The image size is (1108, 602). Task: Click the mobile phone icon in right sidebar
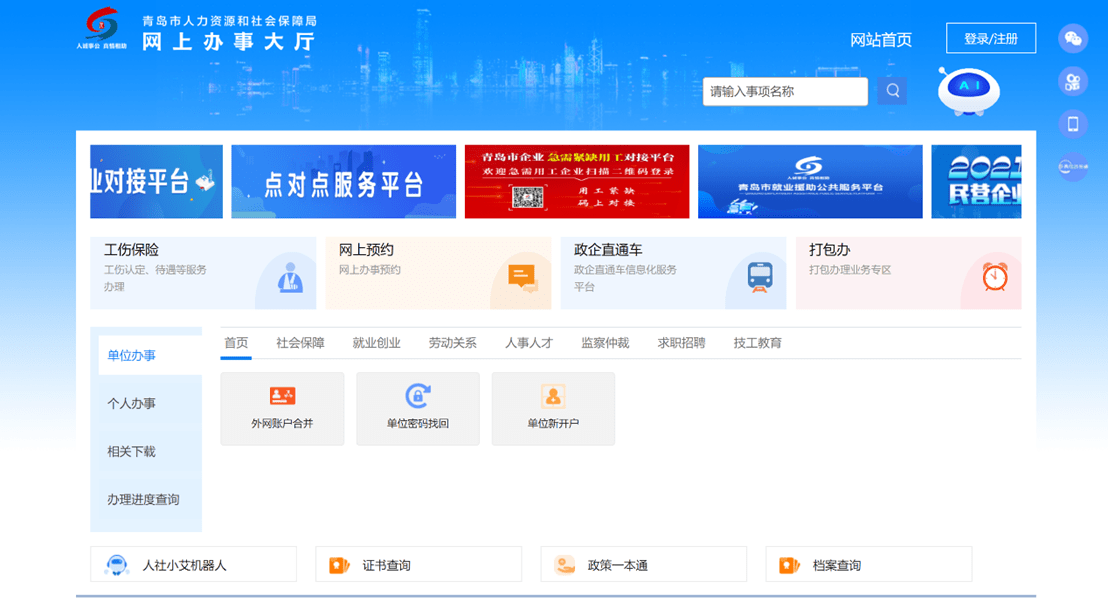(1074, 123)
